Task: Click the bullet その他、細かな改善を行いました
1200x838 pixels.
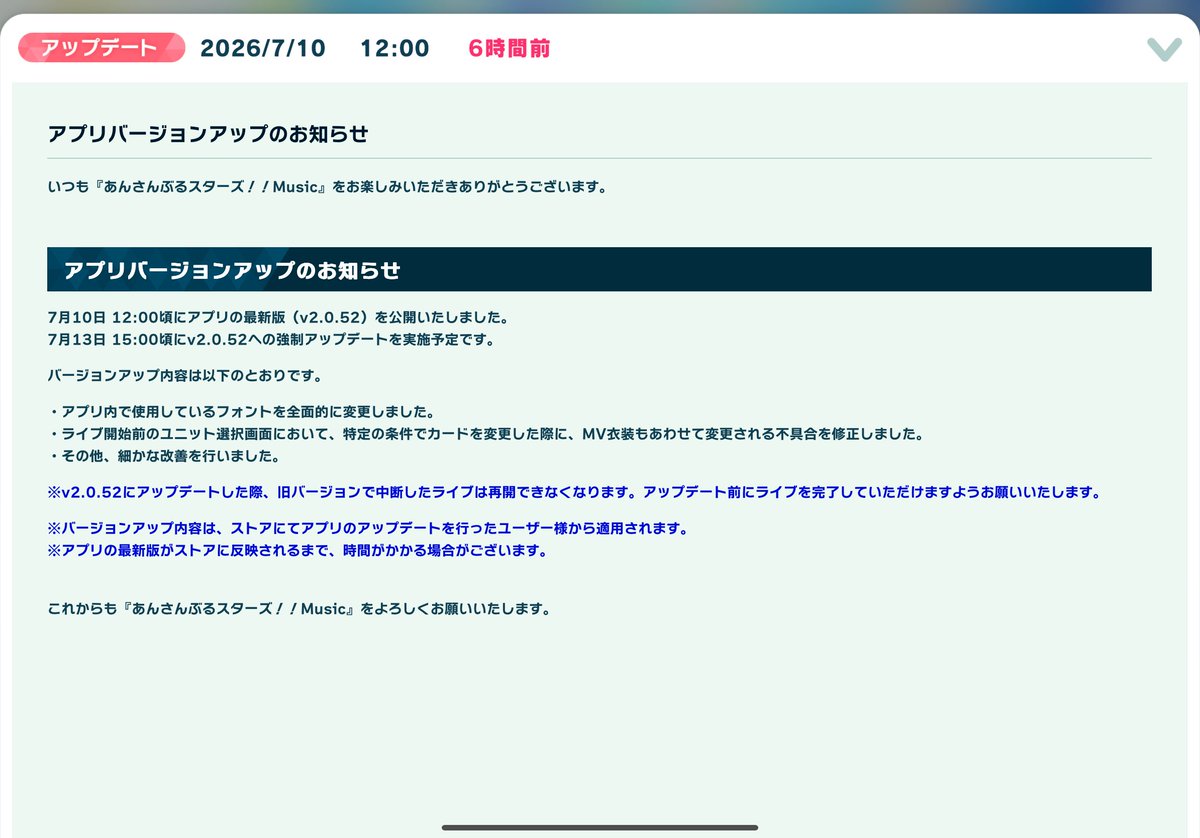Action: 166,456
